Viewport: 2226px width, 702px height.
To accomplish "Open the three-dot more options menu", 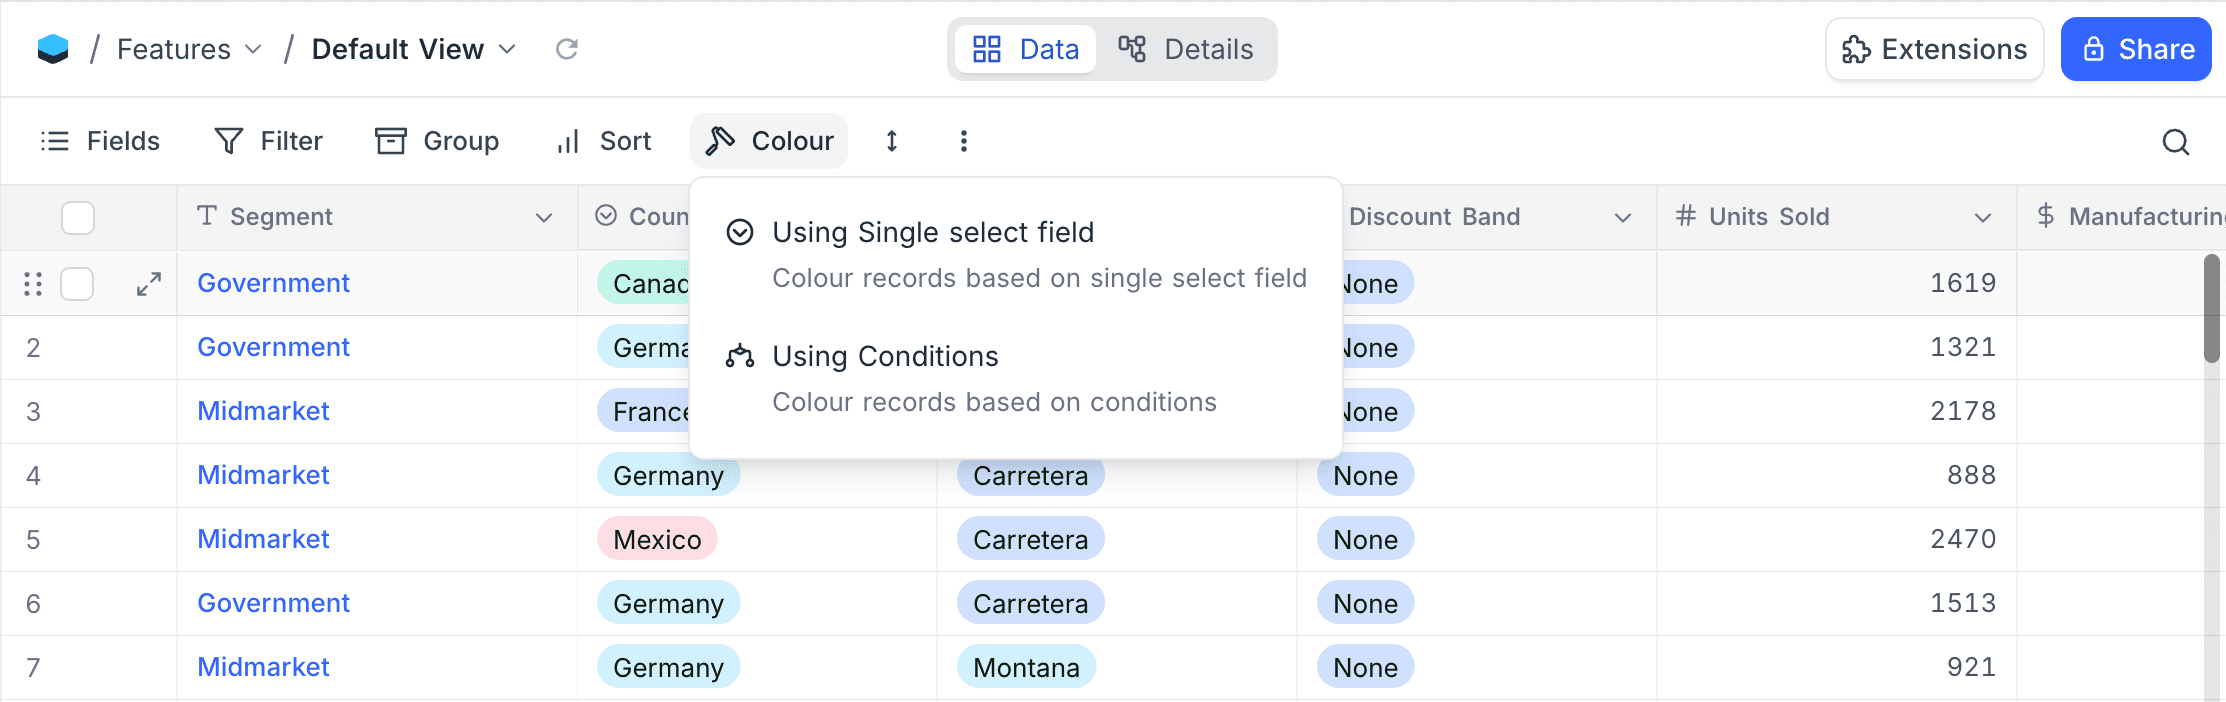I will tap(963, 141).
